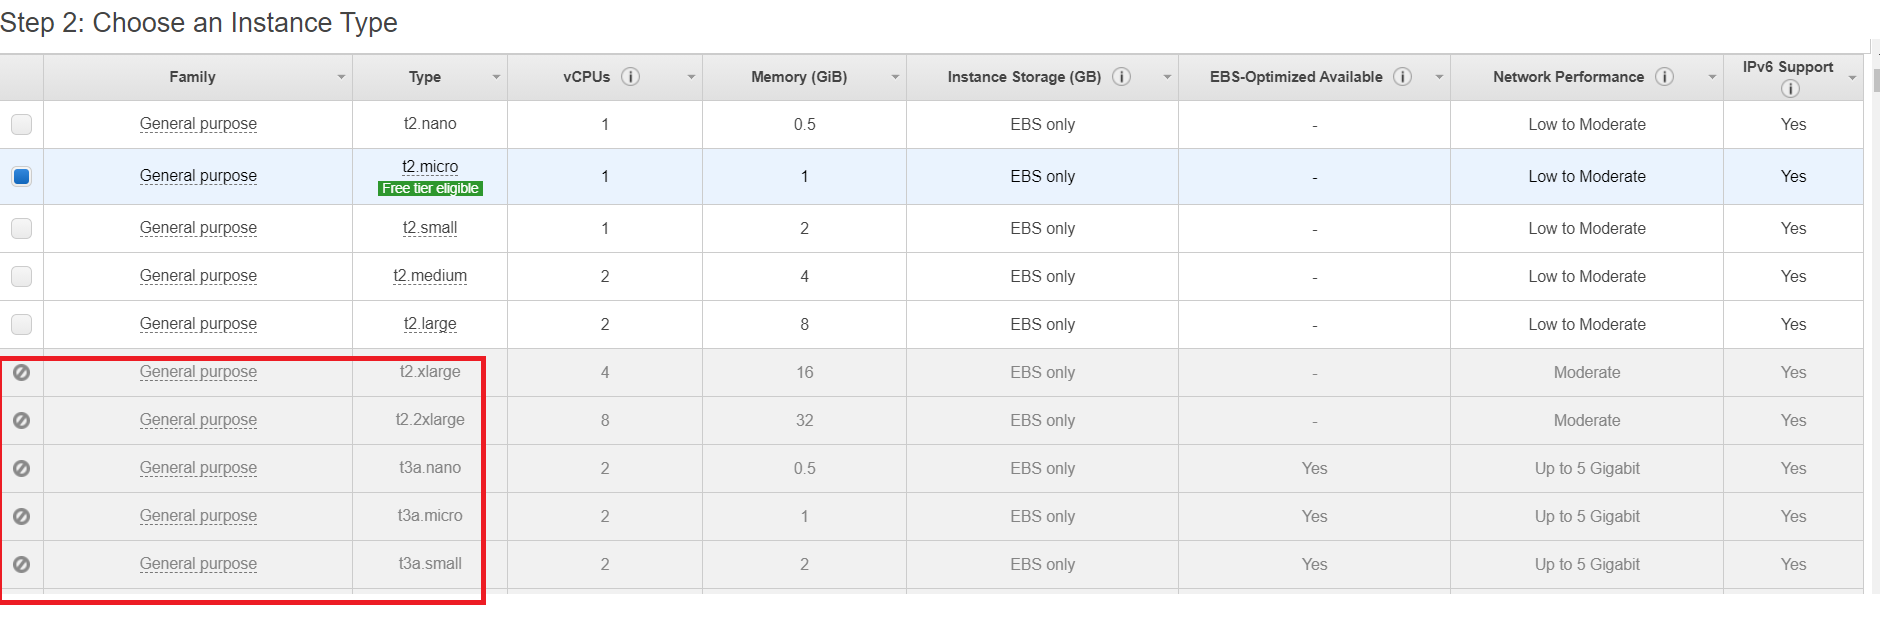1880x632 pixels.
Task: Open the Type column filter dropdown
Action: tap(496, 77)
